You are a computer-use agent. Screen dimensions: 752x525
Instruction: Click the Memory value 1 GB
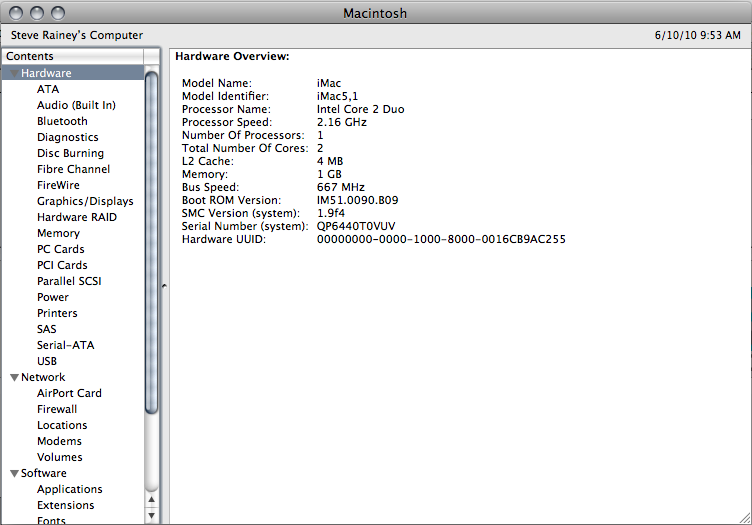(329, 174)
